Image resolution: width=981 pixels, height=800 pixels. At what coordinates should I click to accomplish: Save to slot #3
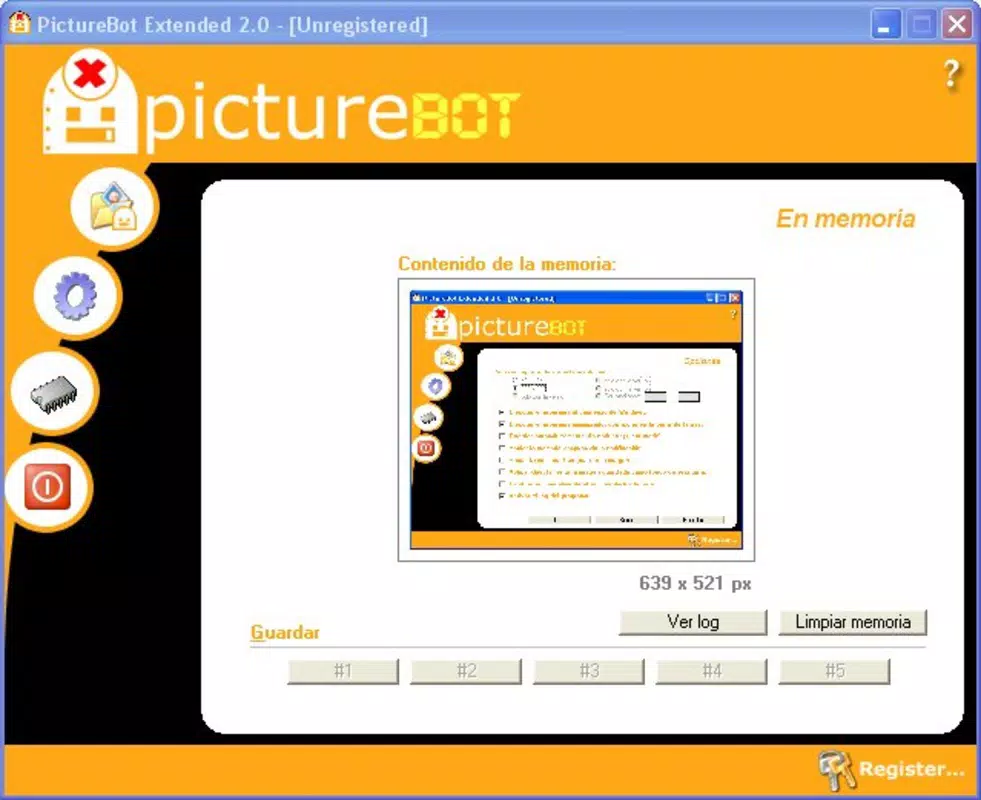589,671
